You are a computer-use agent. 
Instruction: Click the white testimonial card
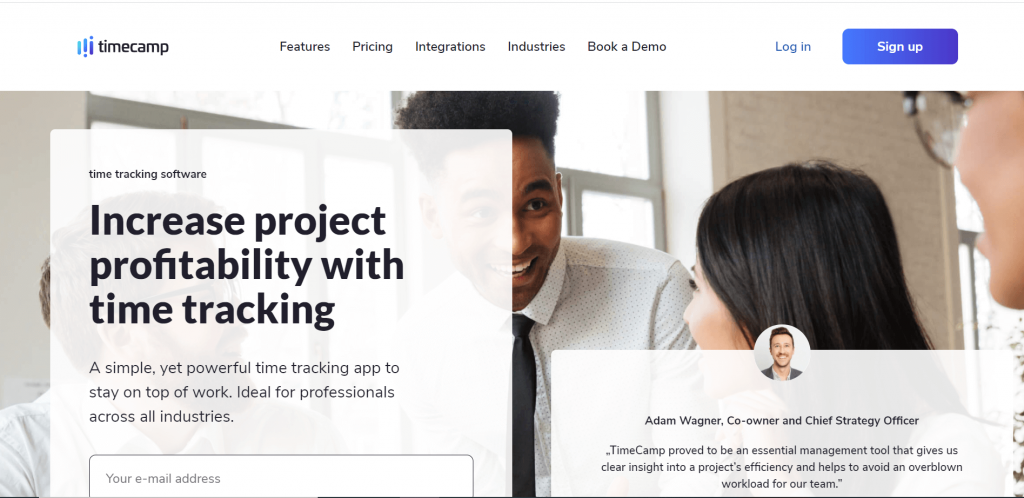(x=780, y=424)
